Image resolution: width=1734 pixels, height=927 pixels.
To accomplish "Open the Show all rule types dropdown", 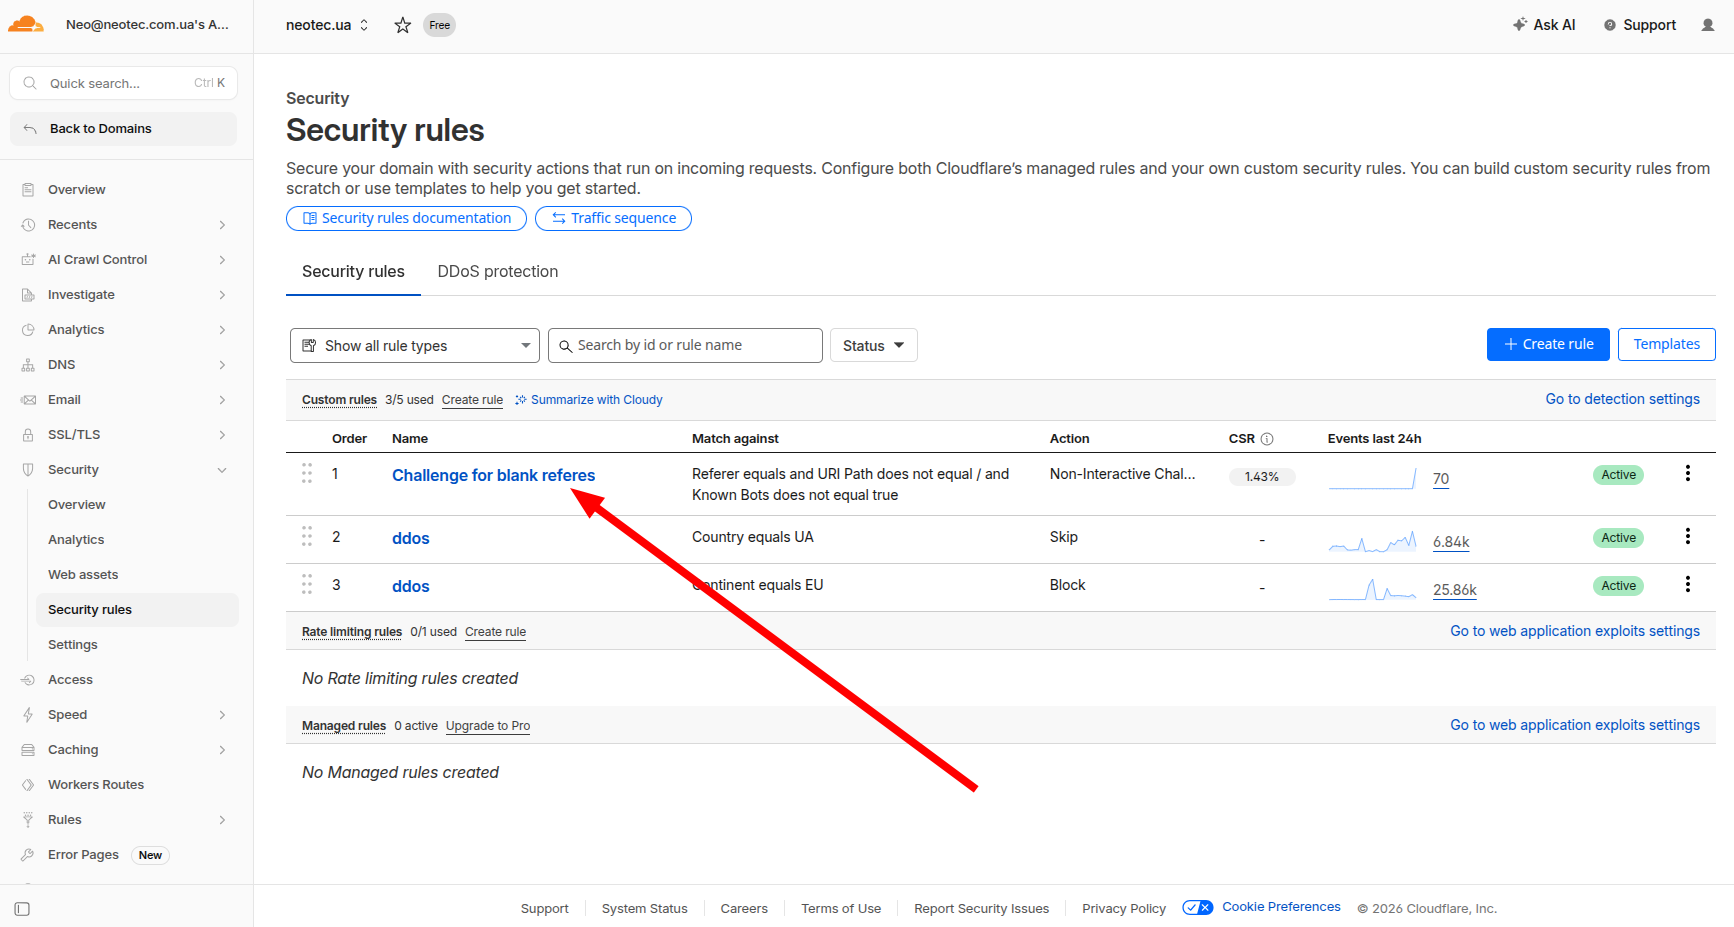I will click(415, 346).
